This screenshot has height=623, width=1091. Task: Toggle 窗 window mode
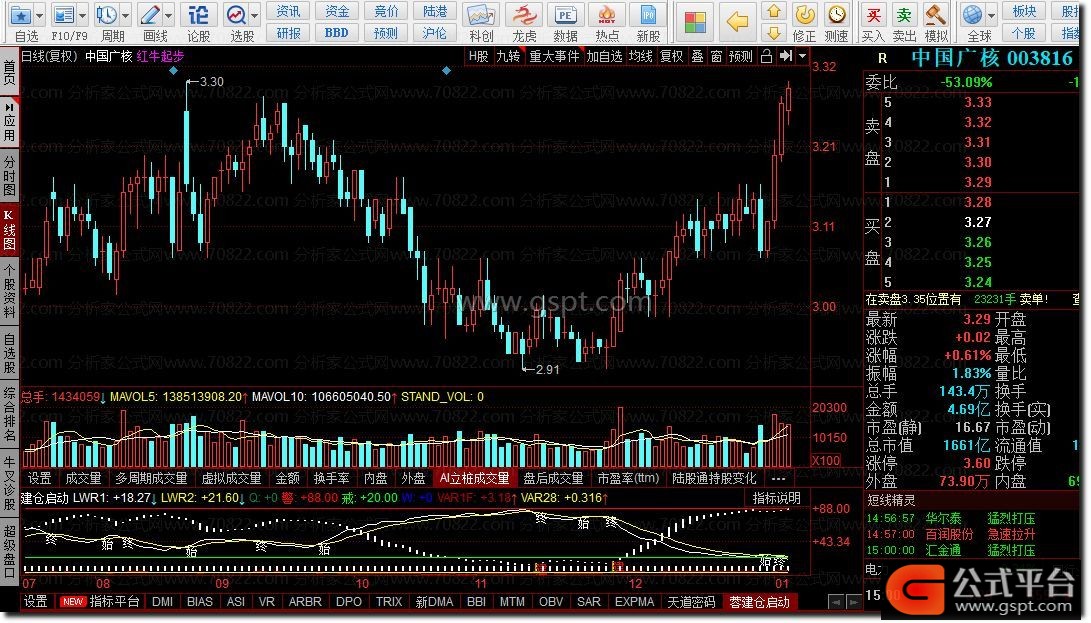pyautogui.click(x=717, y=56)
